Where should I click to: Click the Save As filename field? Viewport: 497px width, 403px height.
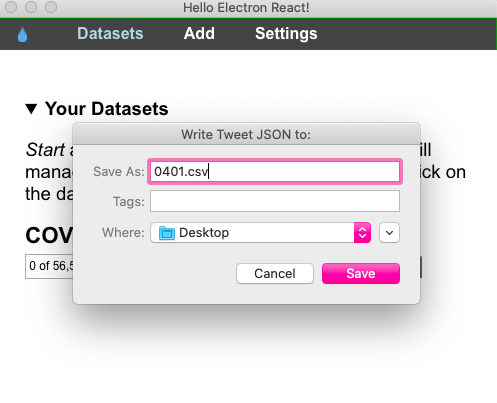coord(275,172)
